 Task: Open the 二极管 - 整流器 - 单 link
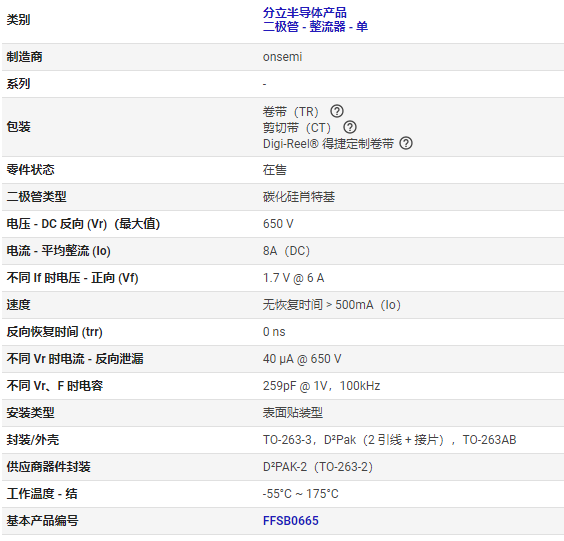315,27
